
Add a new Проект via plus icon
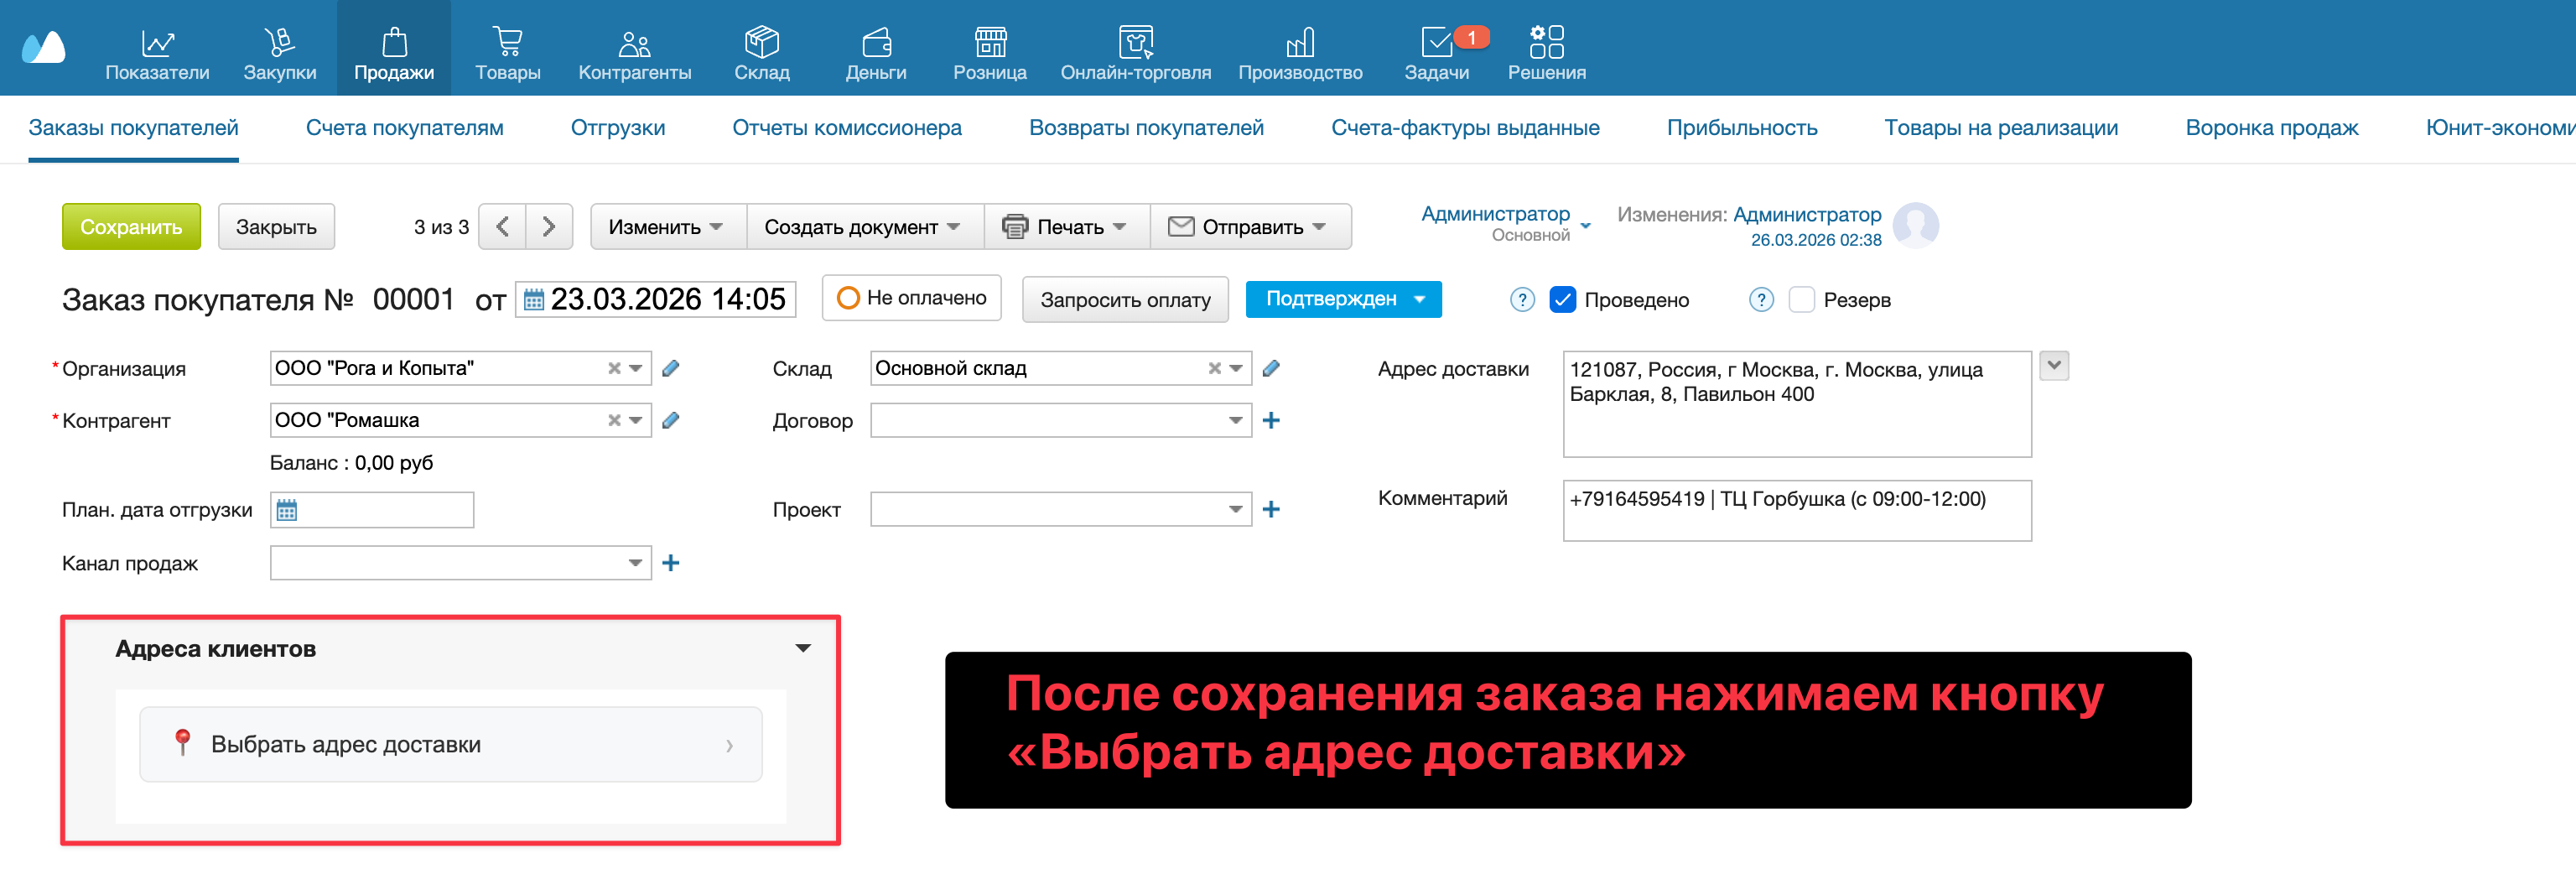[1272, 509]
